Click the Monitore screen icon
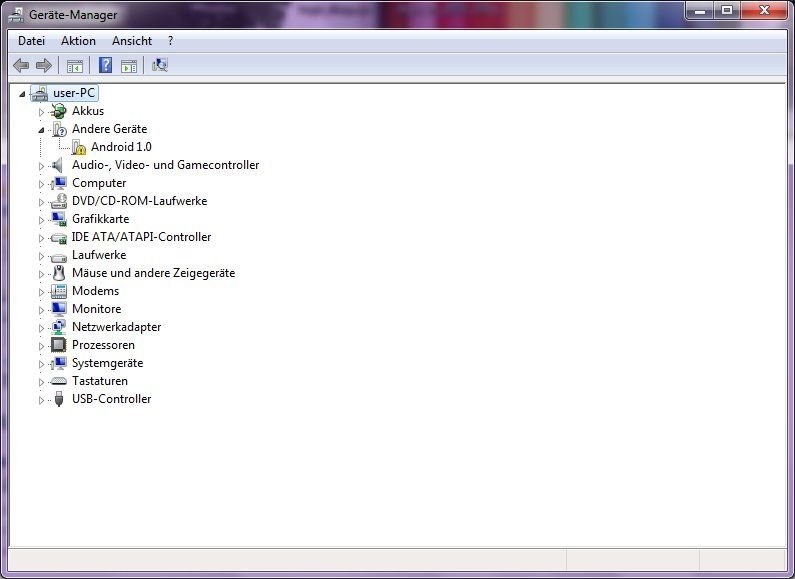 point(59,309)
